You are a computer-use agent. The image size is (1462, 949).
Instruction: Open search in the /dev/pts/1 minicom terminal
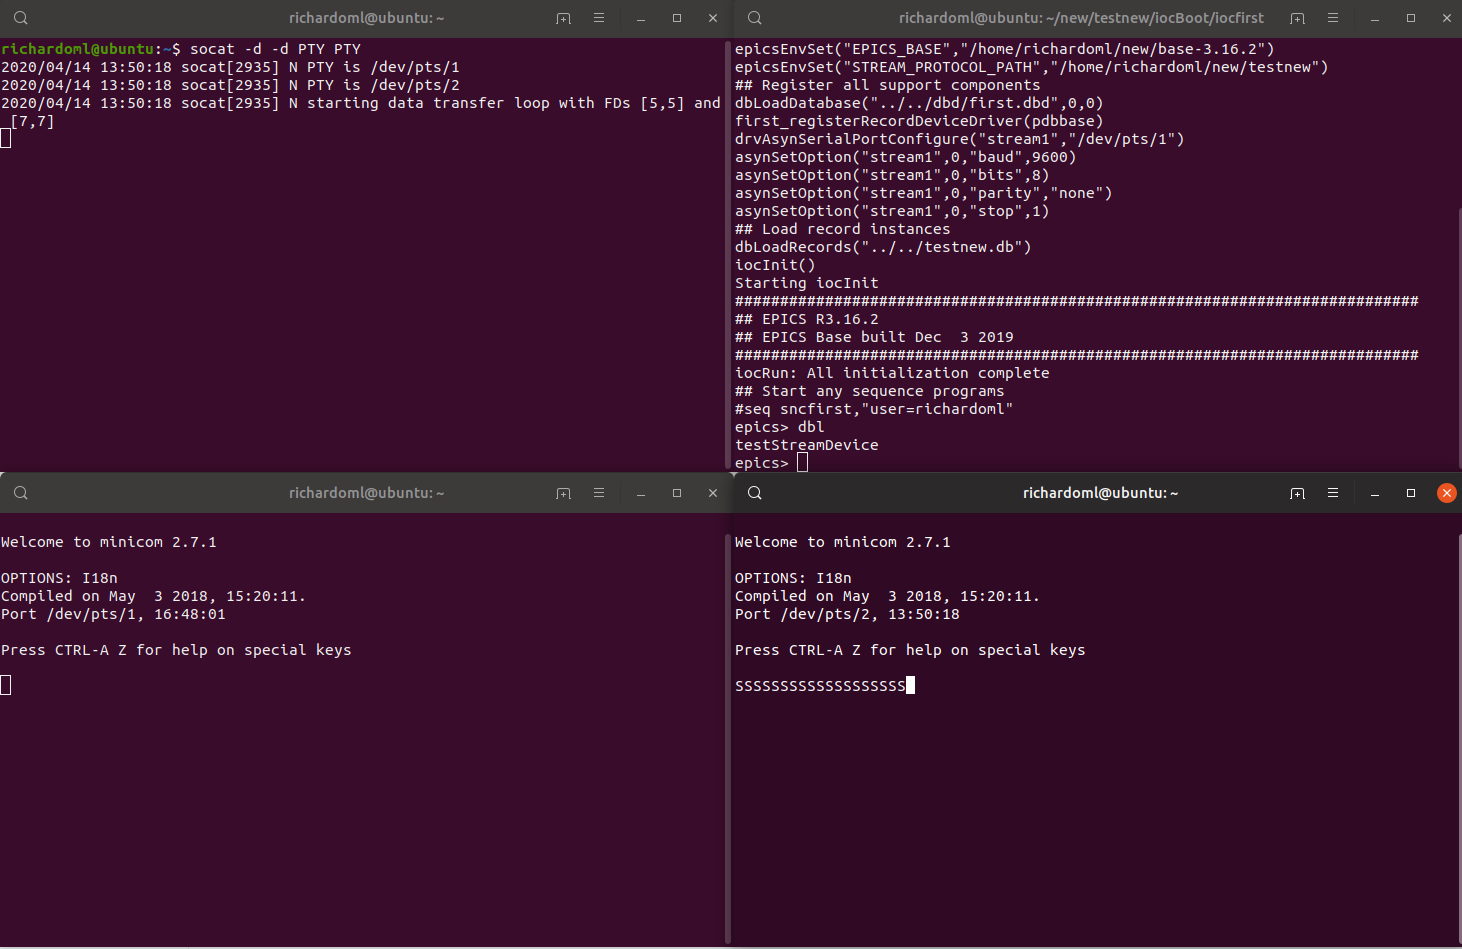[21, 493]
